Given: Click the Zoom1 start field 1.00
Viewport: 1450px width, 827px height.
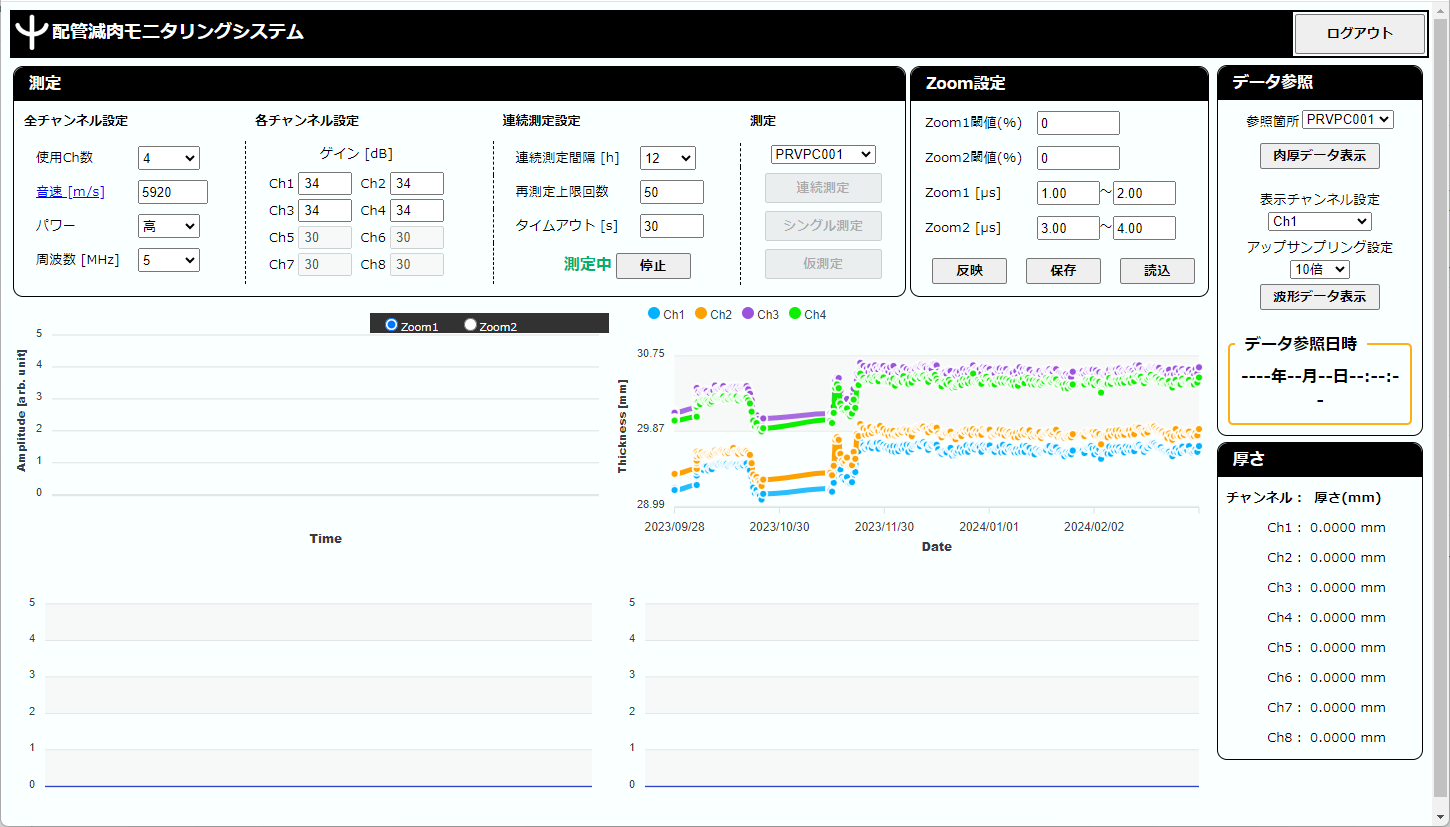Looking at the screenshot, I should tap(1068, 193).
